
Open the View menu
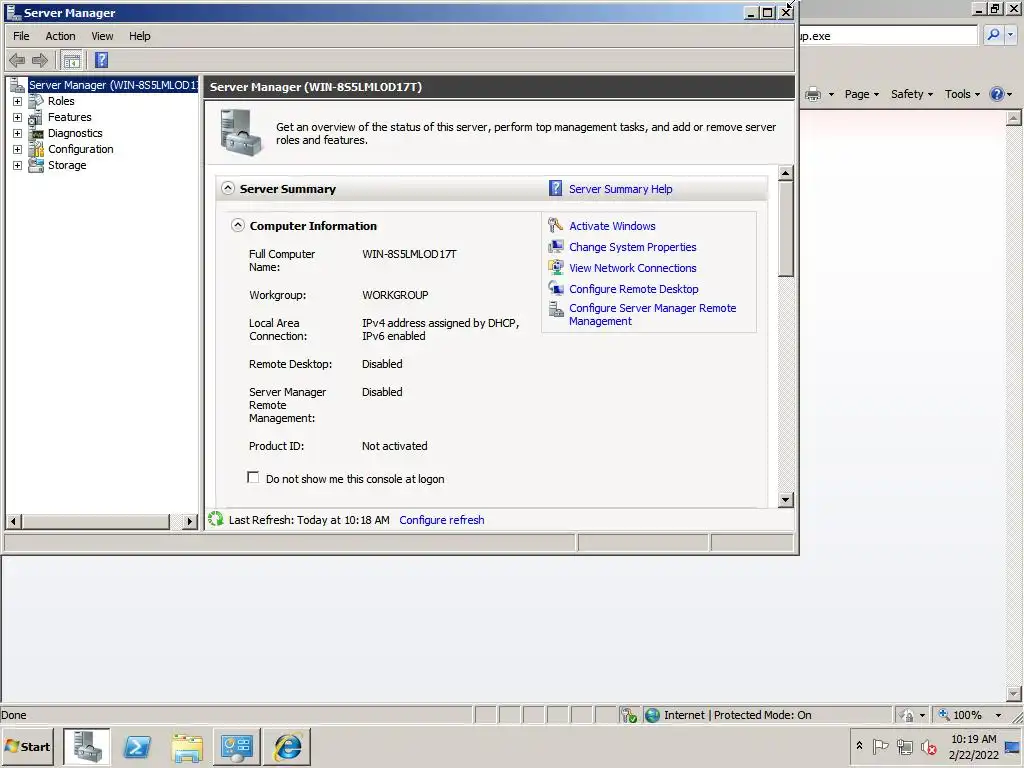[x=102, y=36]
